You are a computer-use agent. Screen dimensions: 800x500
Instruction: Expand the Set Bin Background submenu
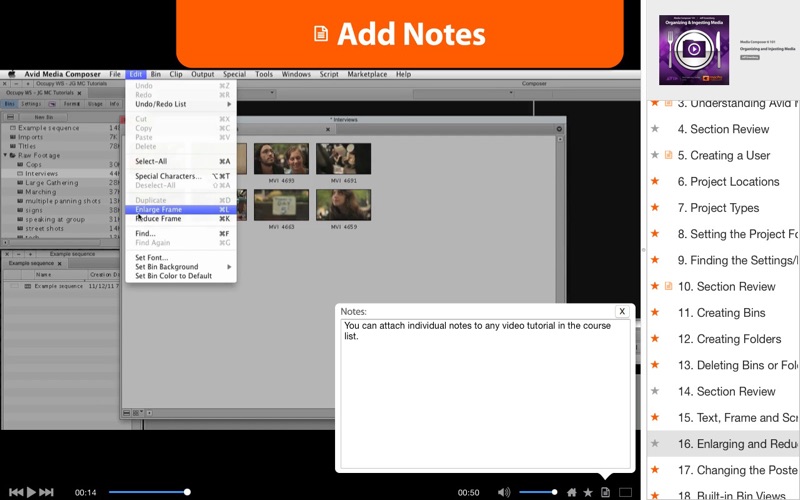[181, 267]
